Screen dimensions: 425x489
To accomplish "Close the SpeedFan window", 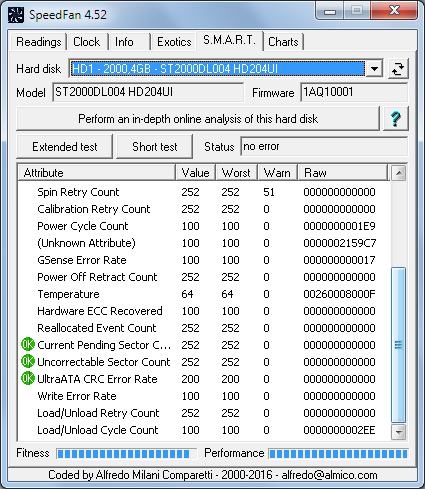I will pyautogui.click(x=394, y=11).
